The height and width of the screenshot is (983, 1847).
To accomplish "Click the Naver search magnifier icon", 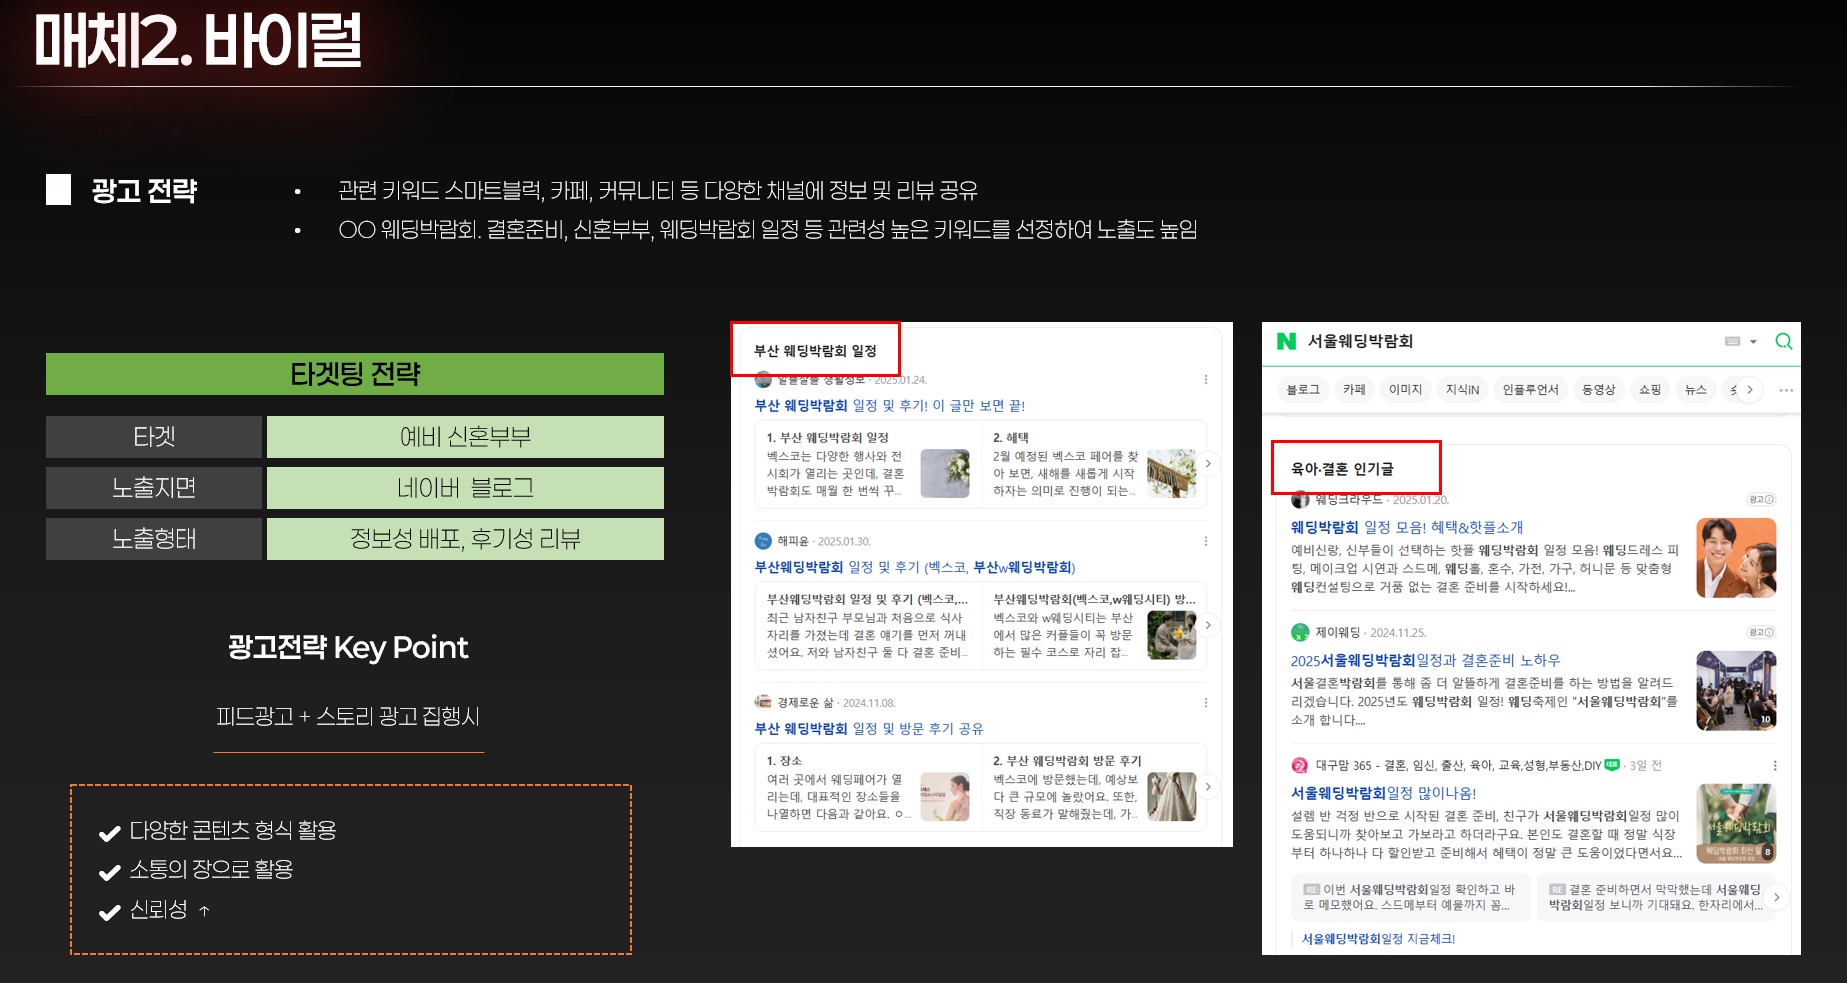I will (1783, 342).
